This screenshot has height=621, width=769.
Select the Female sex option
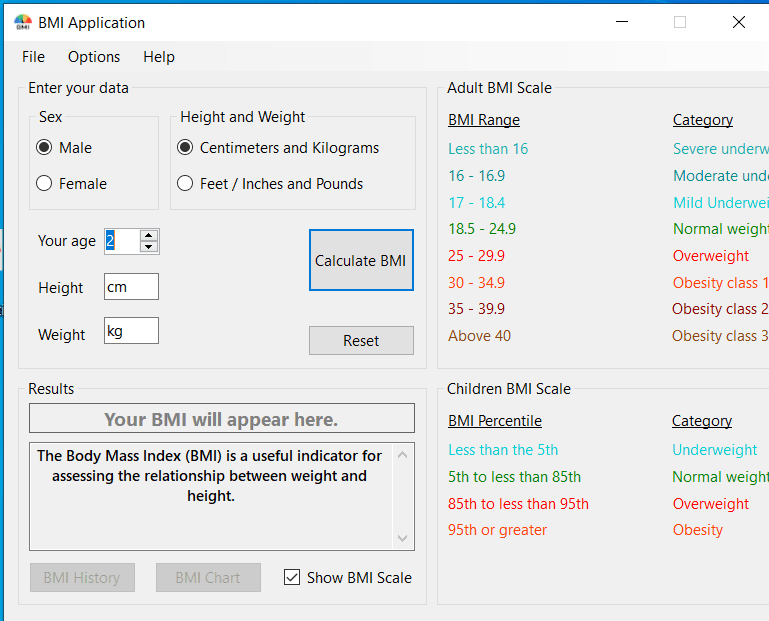click(x=44, y=184)
